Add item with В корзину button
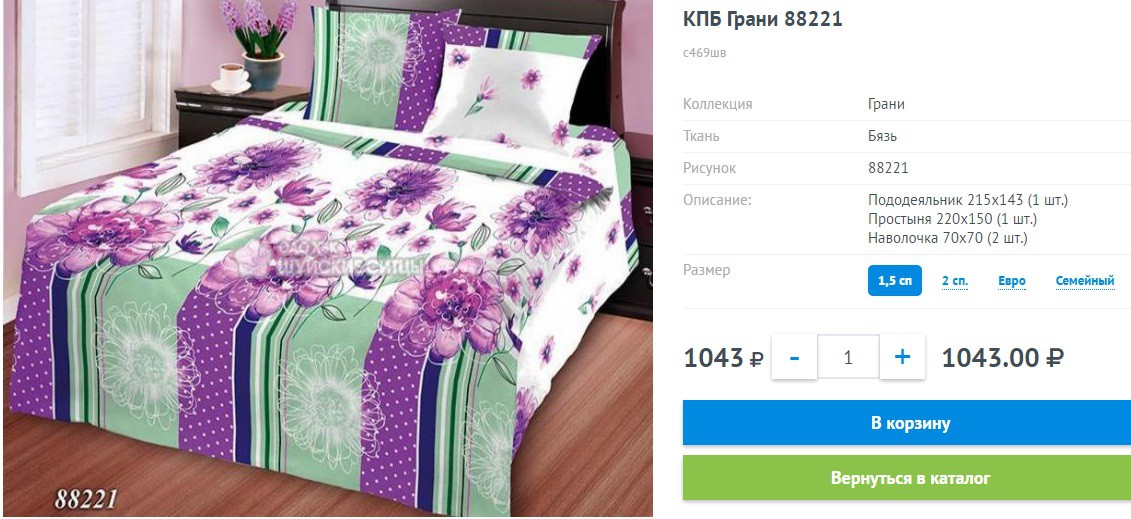Viewport: 1131px width, 519px height. pyautogui.click(x=907, y=423)
